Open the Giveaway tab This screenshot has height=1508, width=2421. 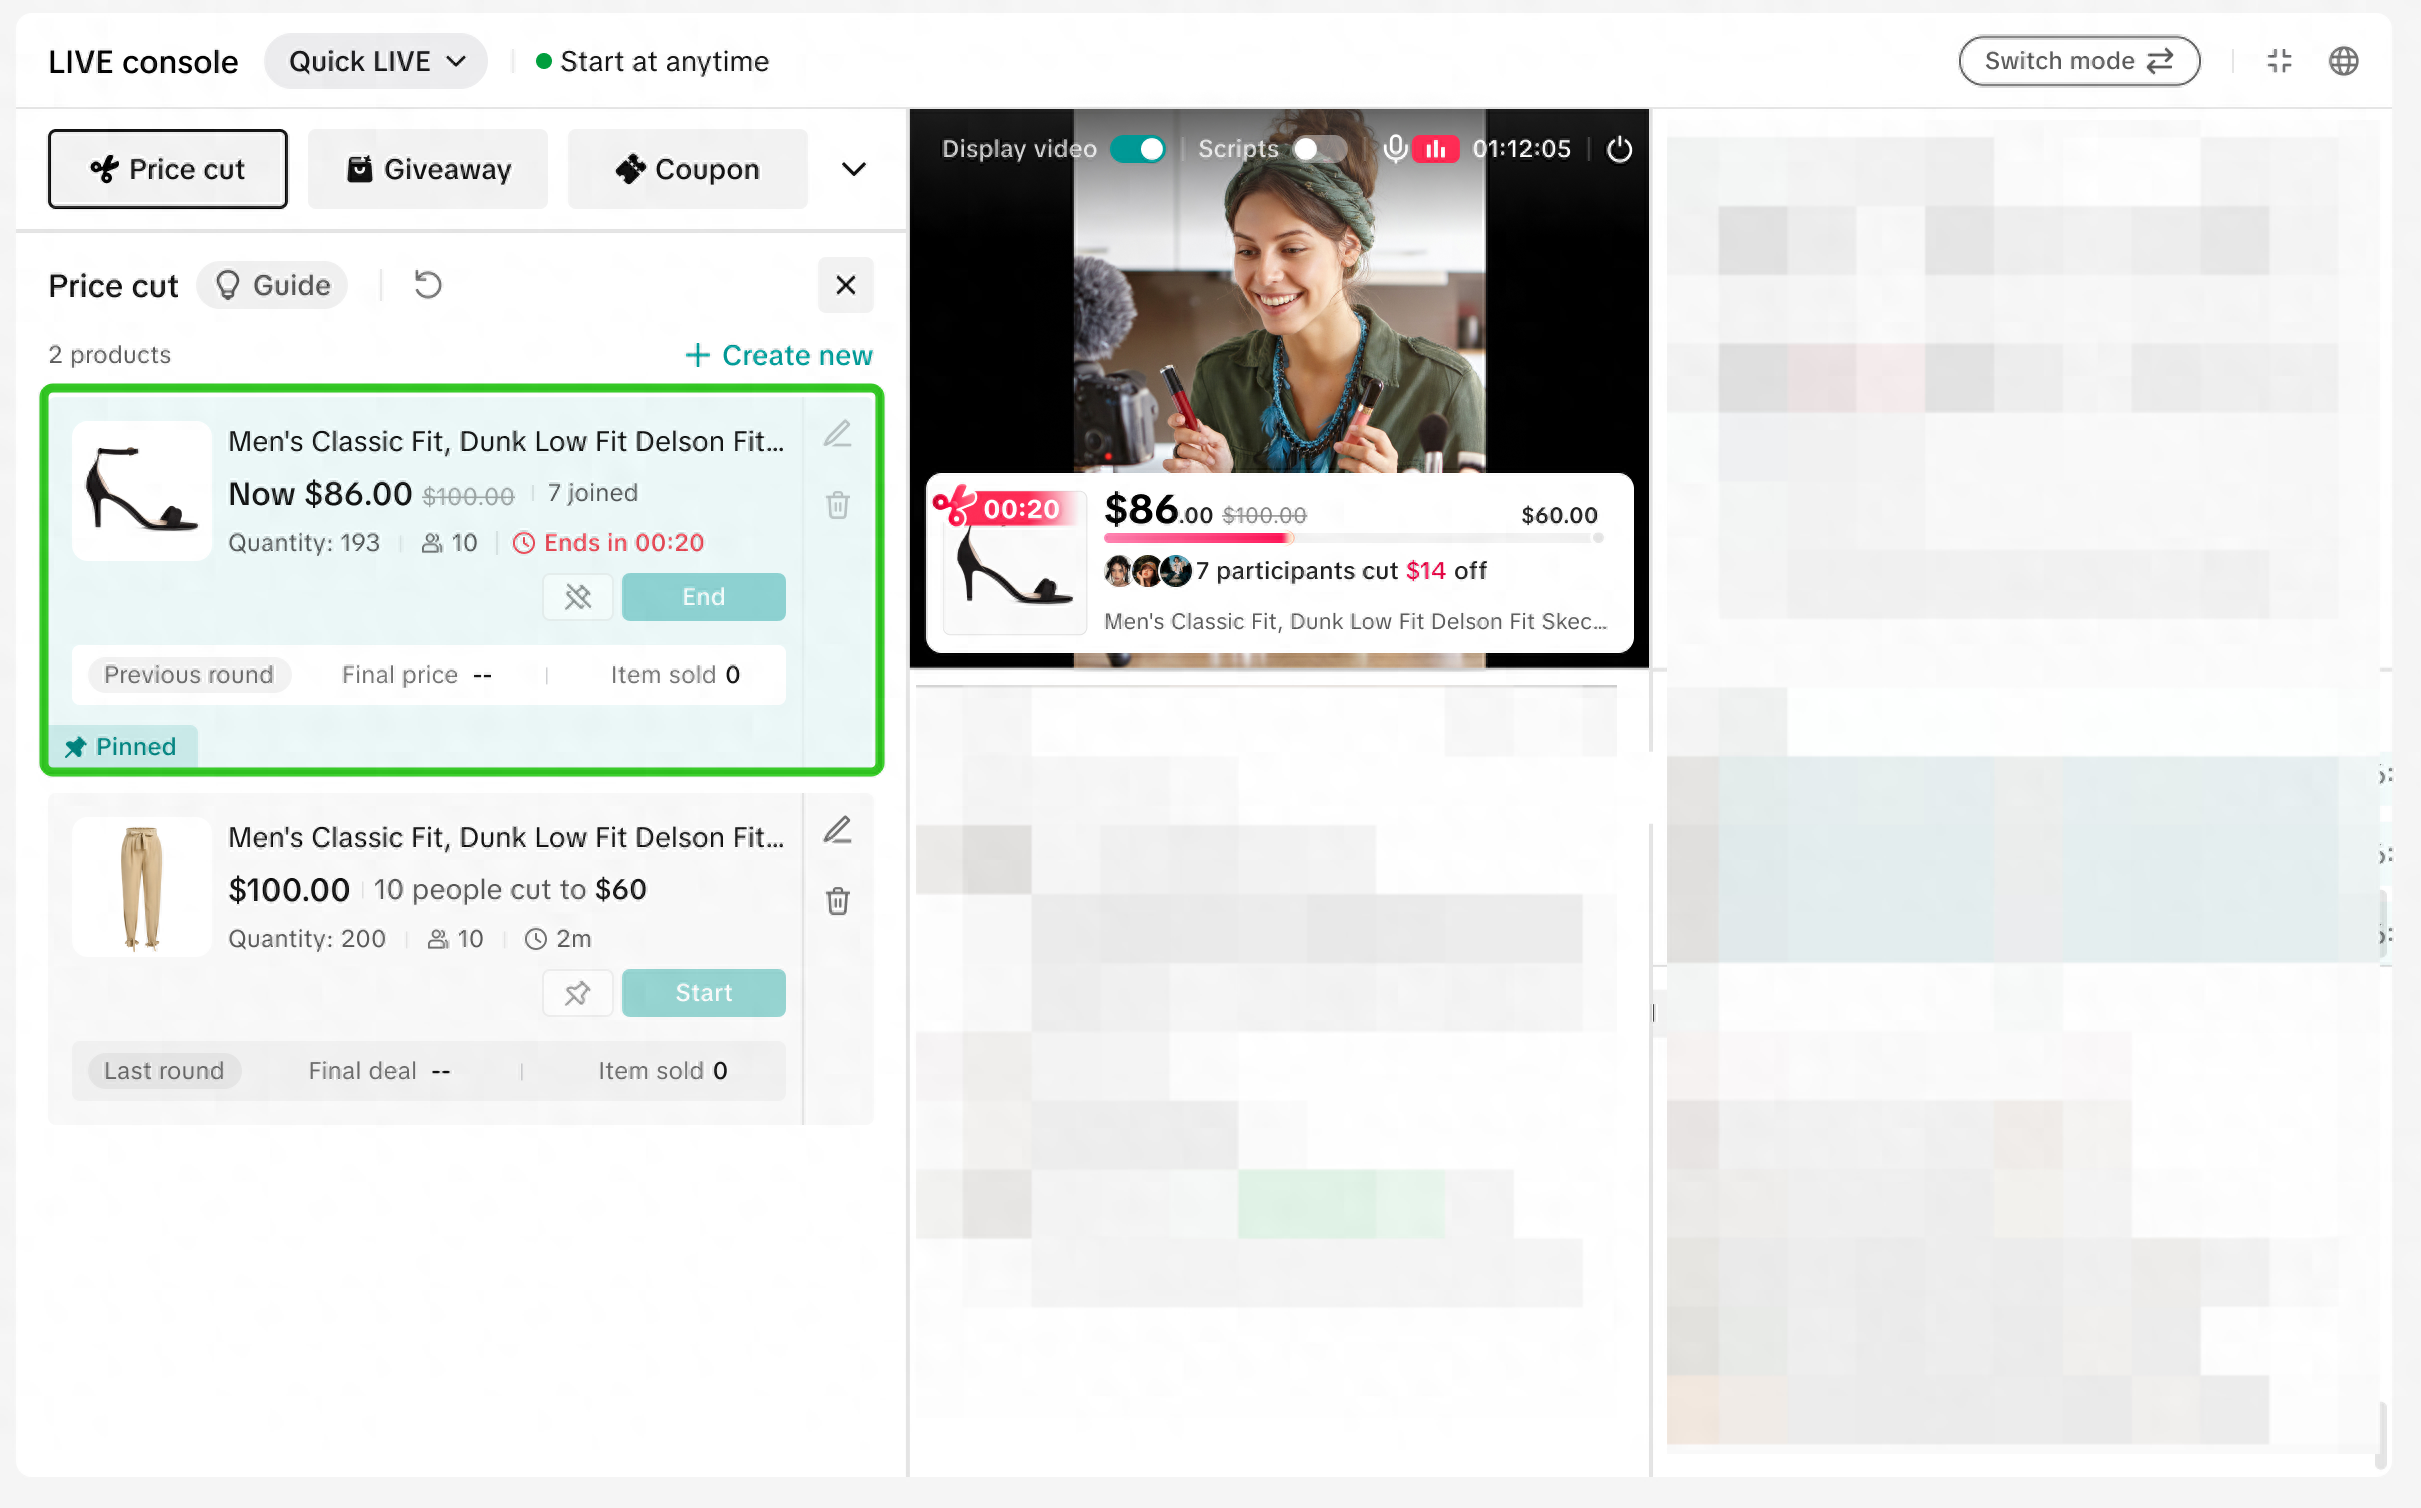coord(428,169)
